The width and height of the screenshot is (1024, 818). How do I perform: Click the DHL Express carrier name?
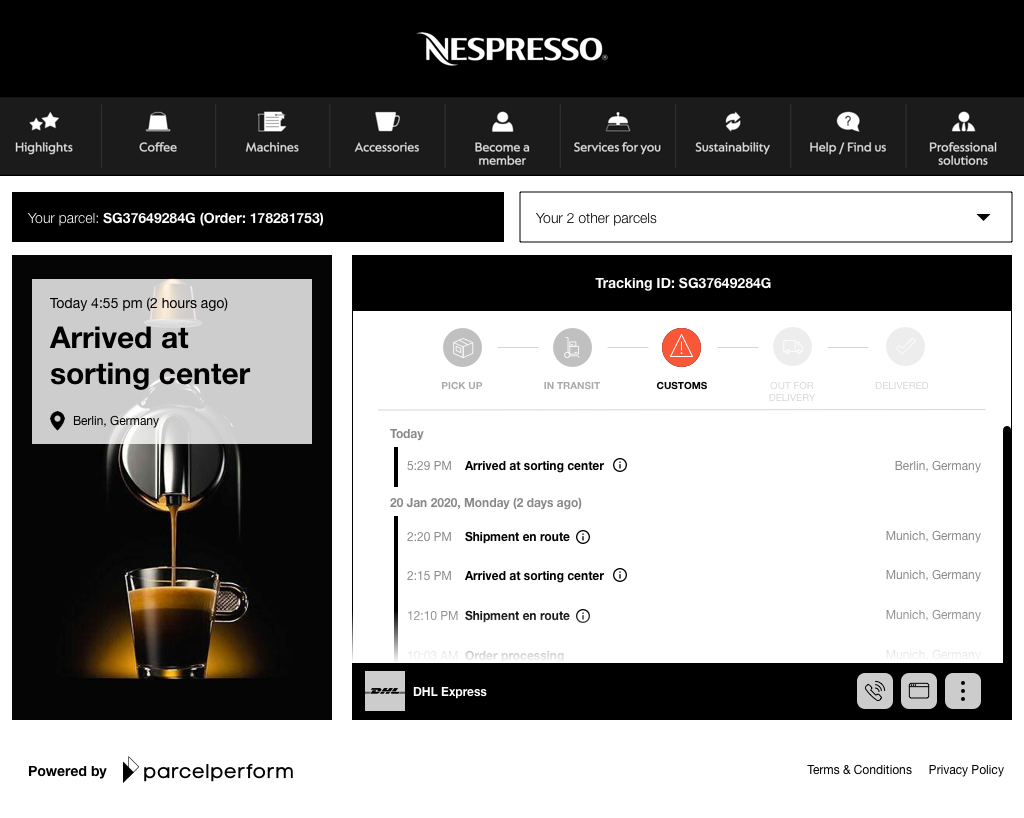tap(450, 691)
